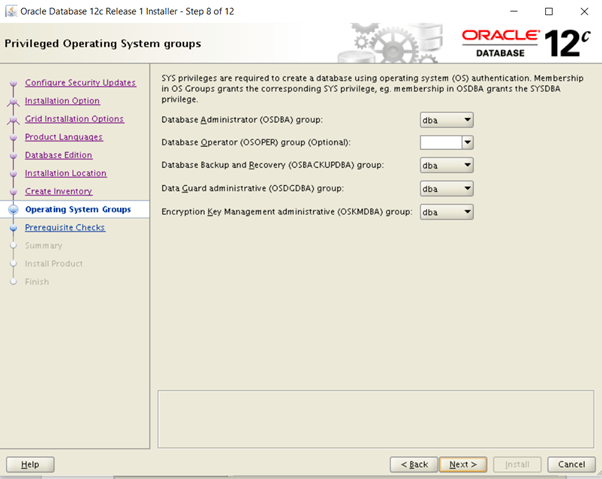The width and height of the screenshot is (602, 479).
Task: Navigate to Database Edition step
Action: pos(58,155)
